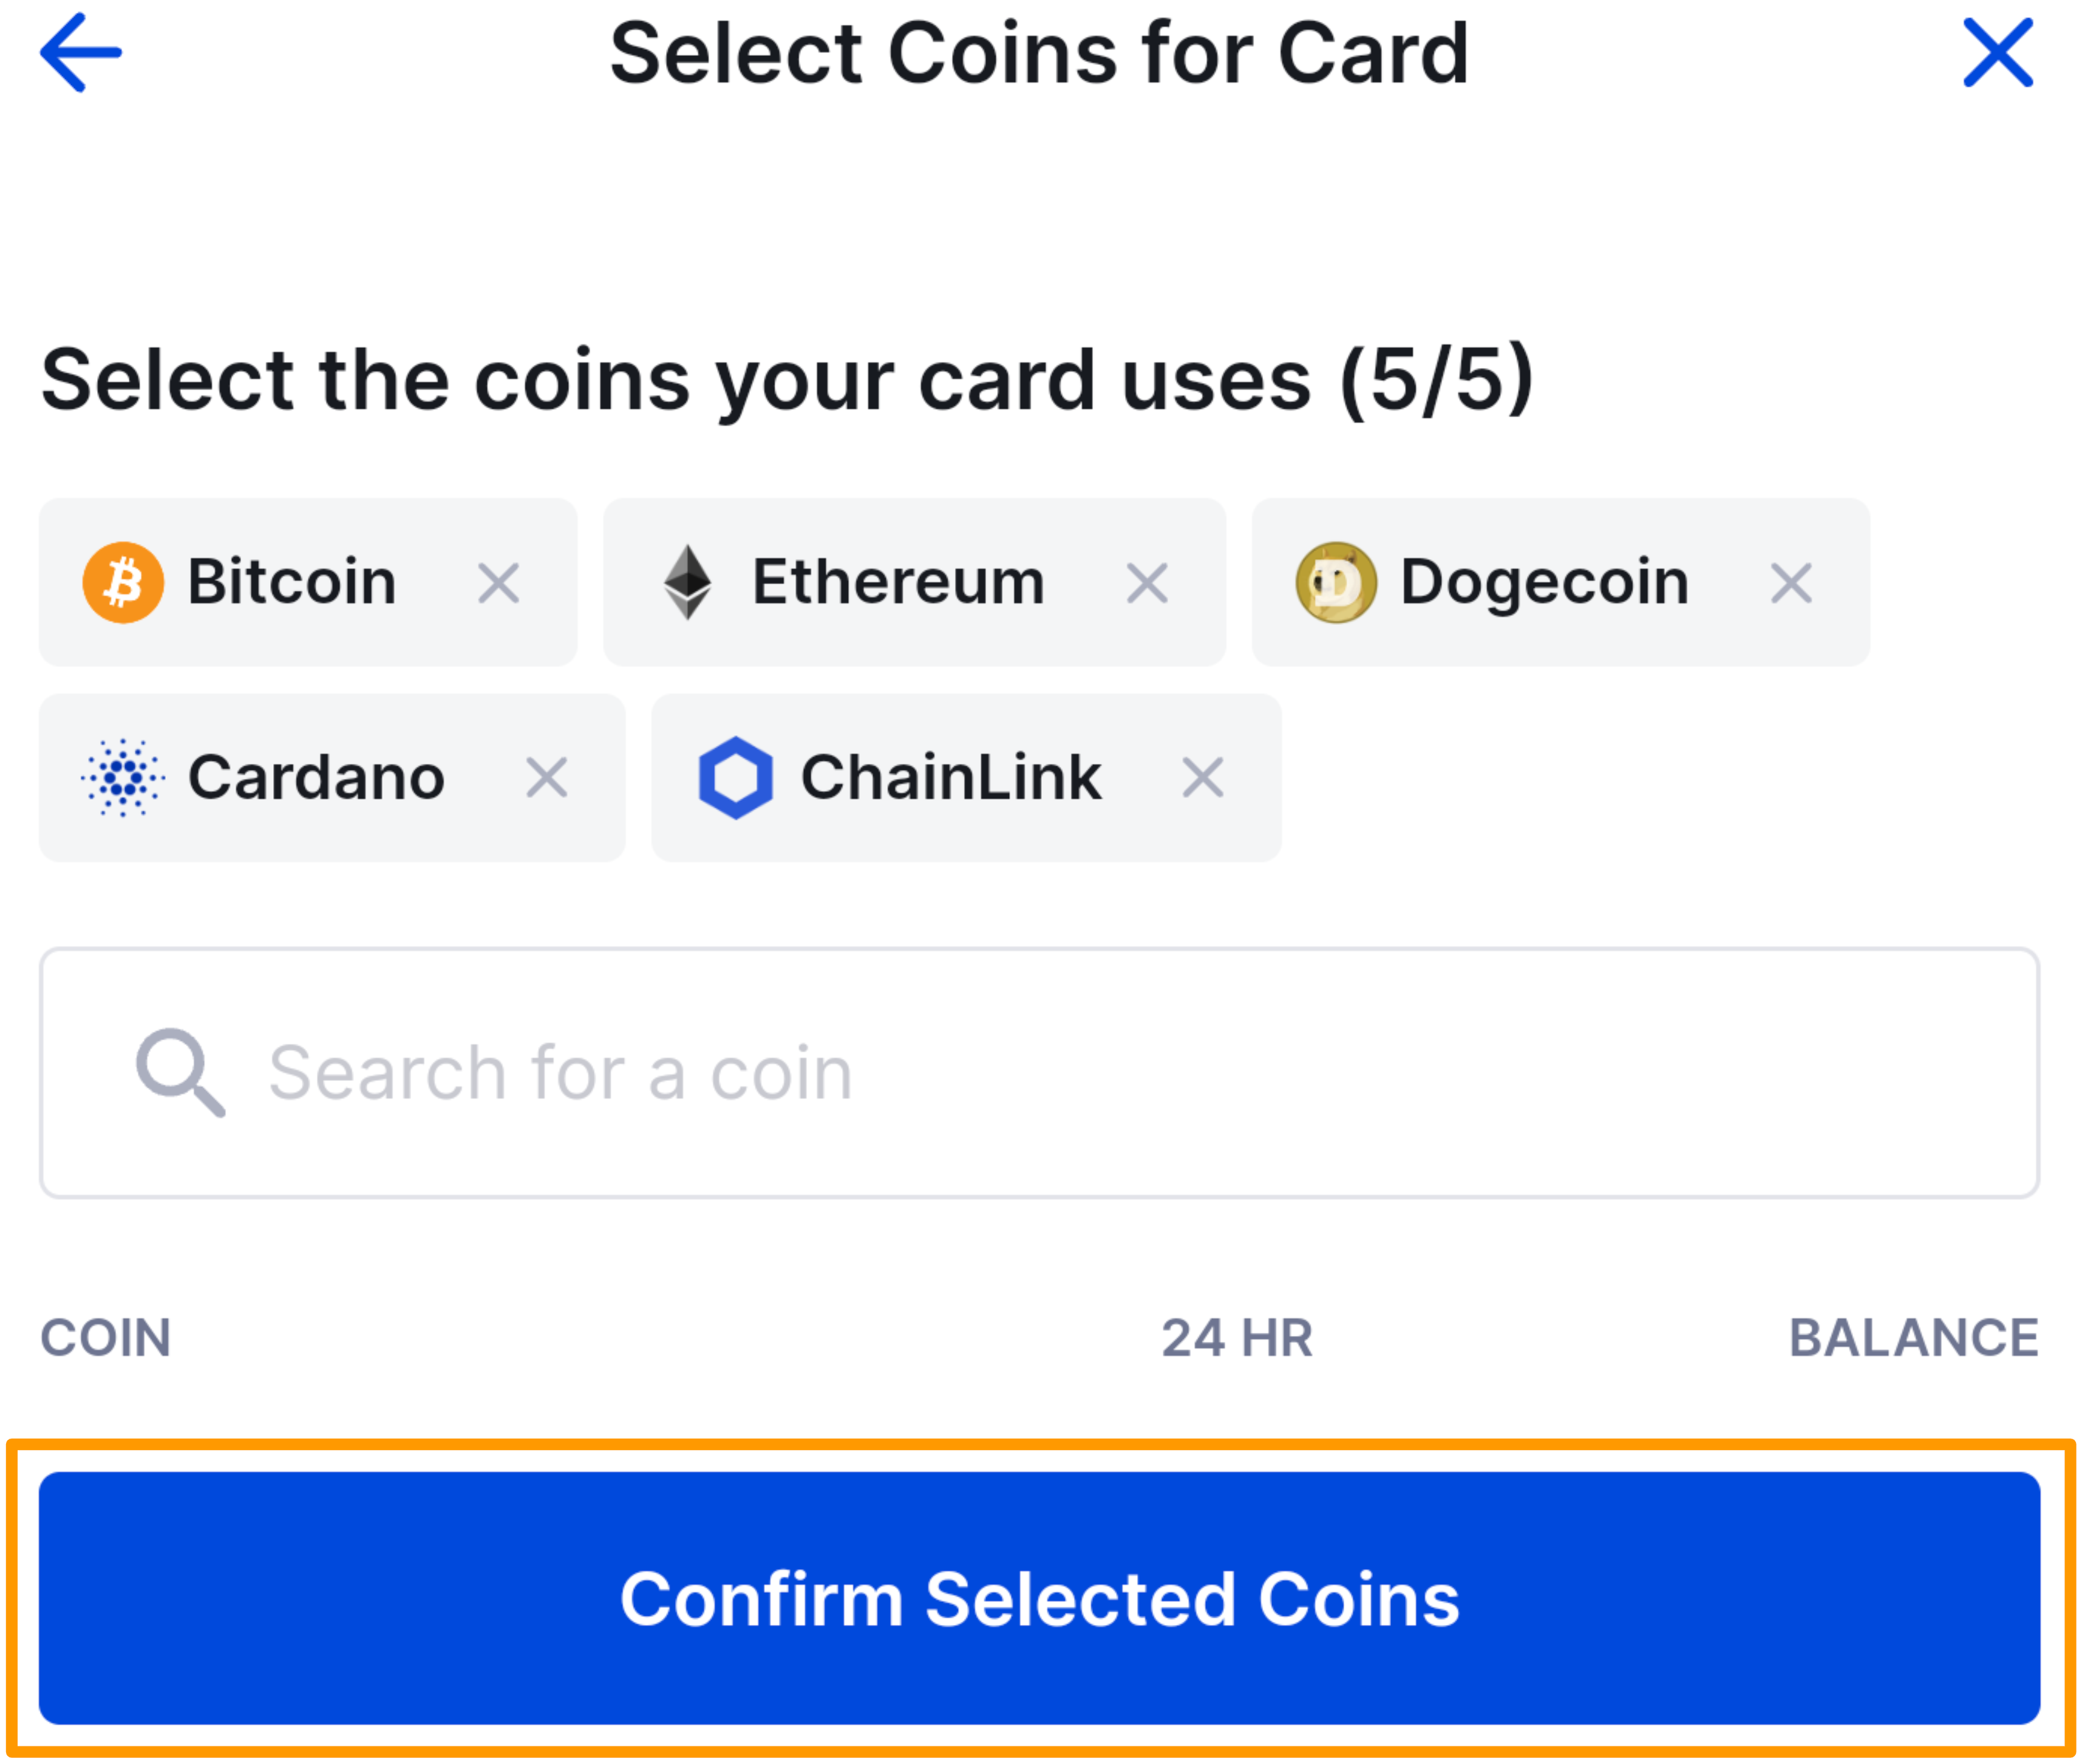Remove Cardano from selected coins
This screenshot has width=2085, height=1764.
(x=546, y=778)
